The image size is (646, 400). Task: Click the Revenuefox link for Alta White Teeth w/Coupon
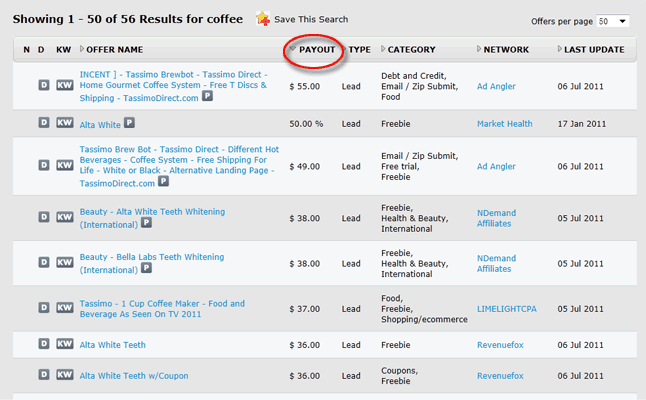coord(500,376)
